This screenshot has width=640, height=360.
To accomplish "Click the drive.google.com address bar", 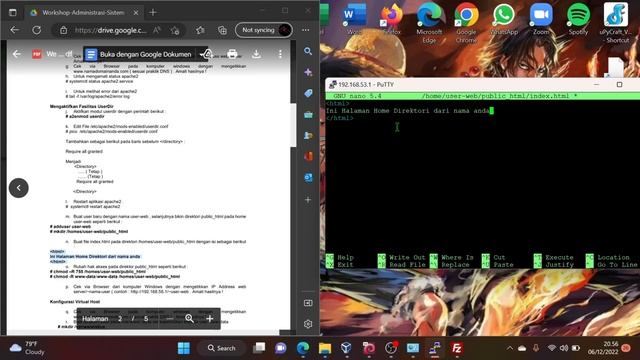I will tap(110, 30).
